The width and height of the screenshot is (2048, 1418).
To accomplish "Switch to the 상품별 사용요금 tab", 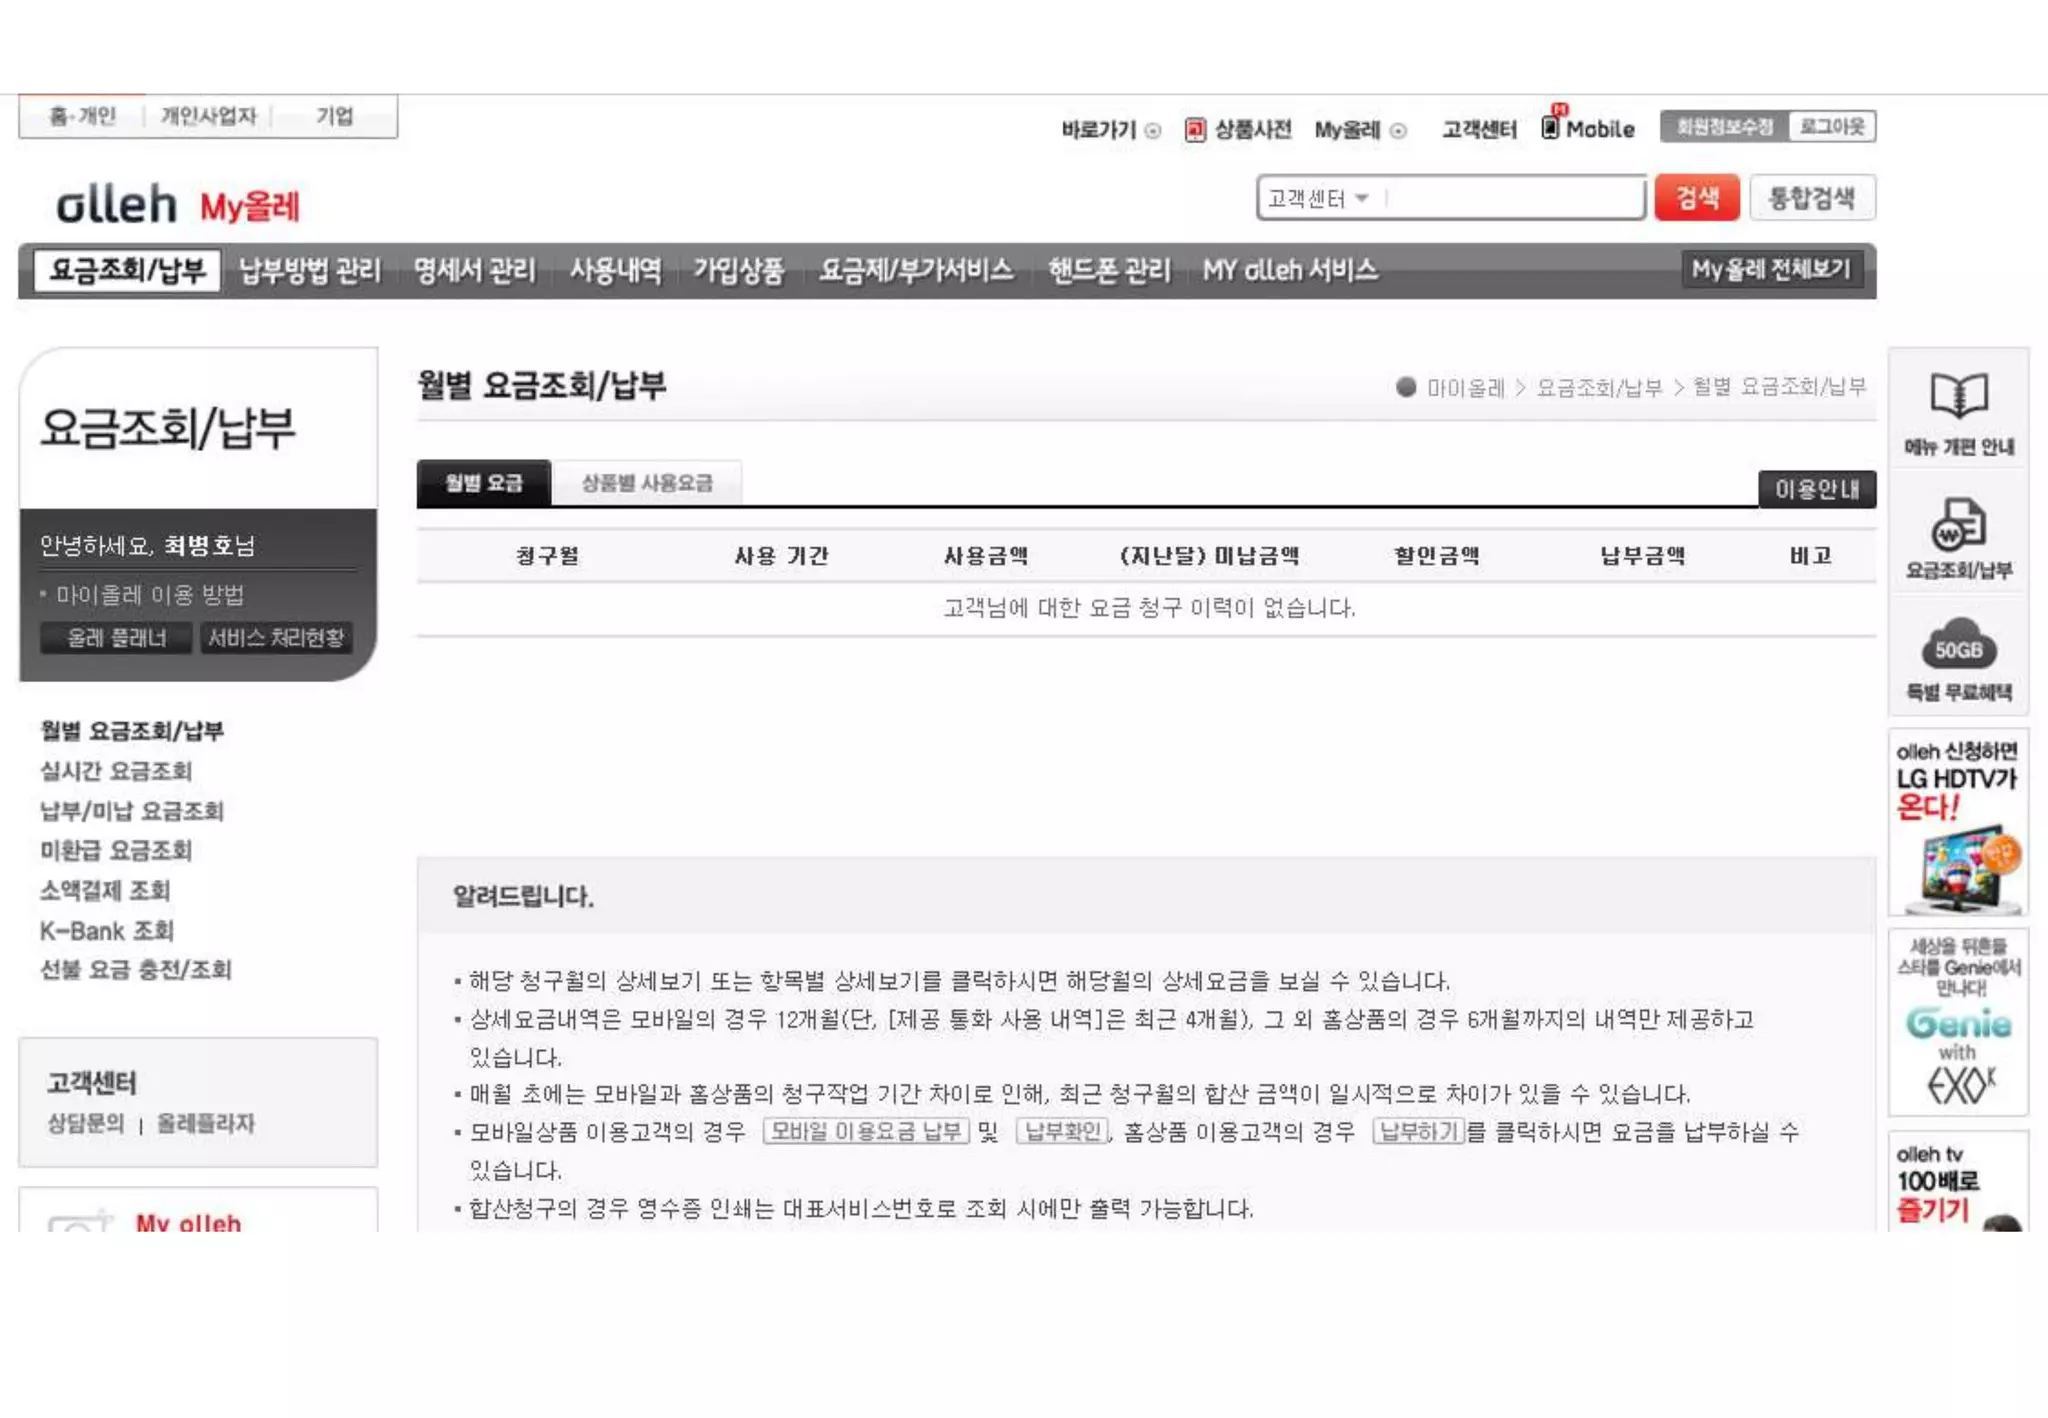I will (647, 483).
